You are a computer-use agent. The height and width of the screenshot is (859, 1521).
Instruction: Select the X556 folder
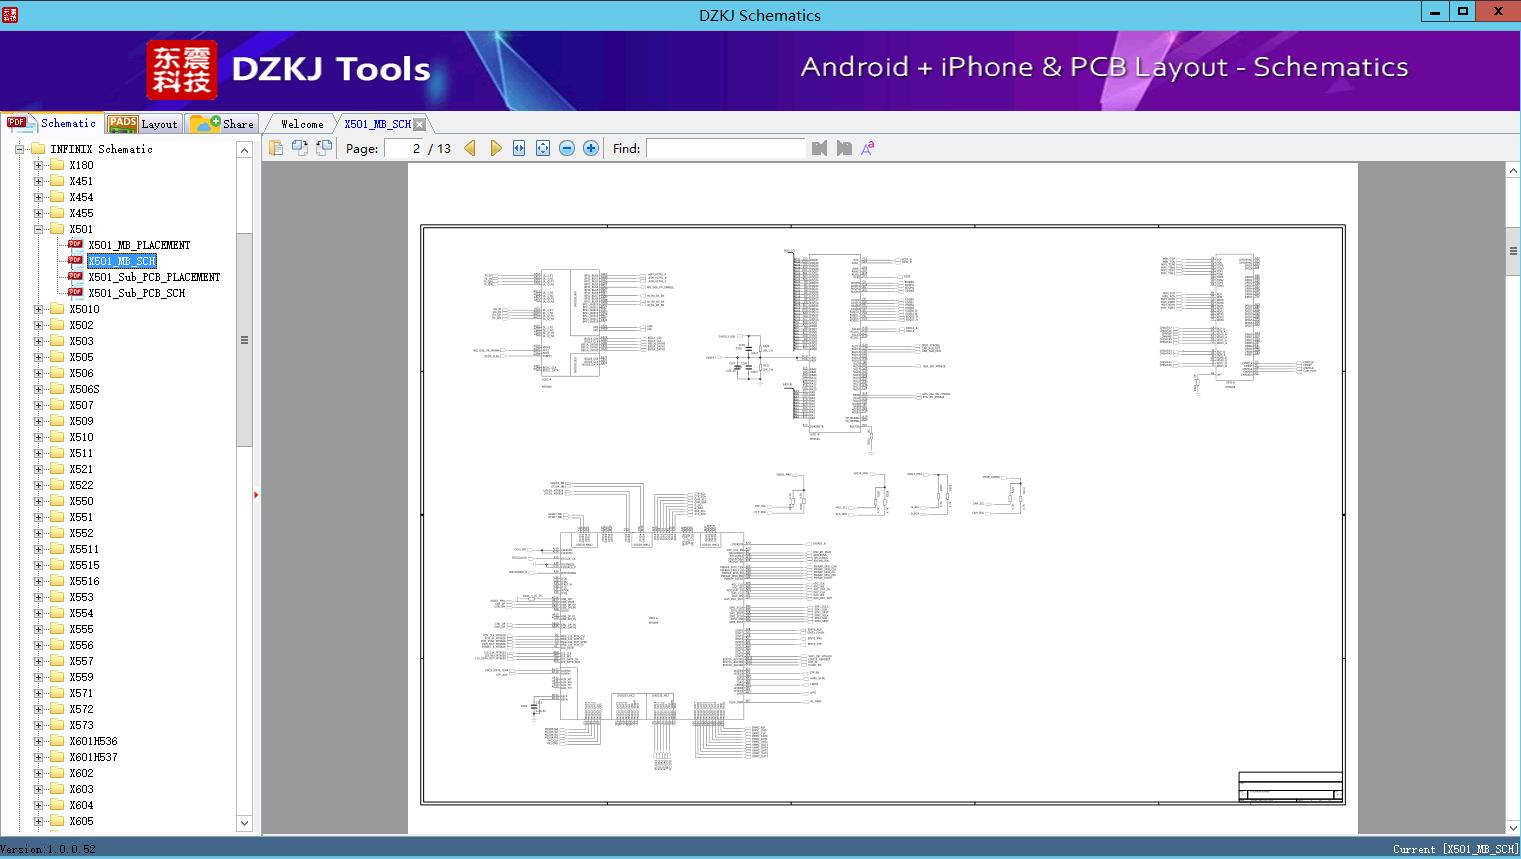tap(81, 645)
